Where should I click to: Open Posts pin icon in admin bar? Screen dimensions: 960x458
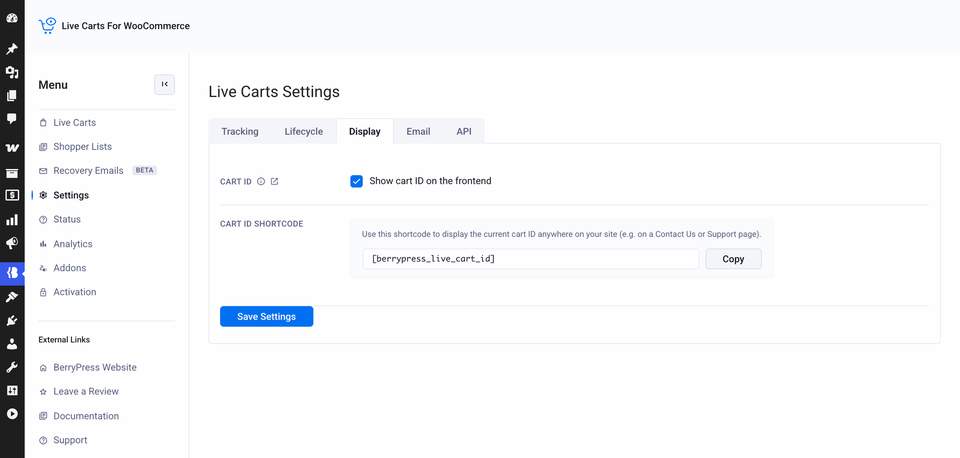(12, 49)
